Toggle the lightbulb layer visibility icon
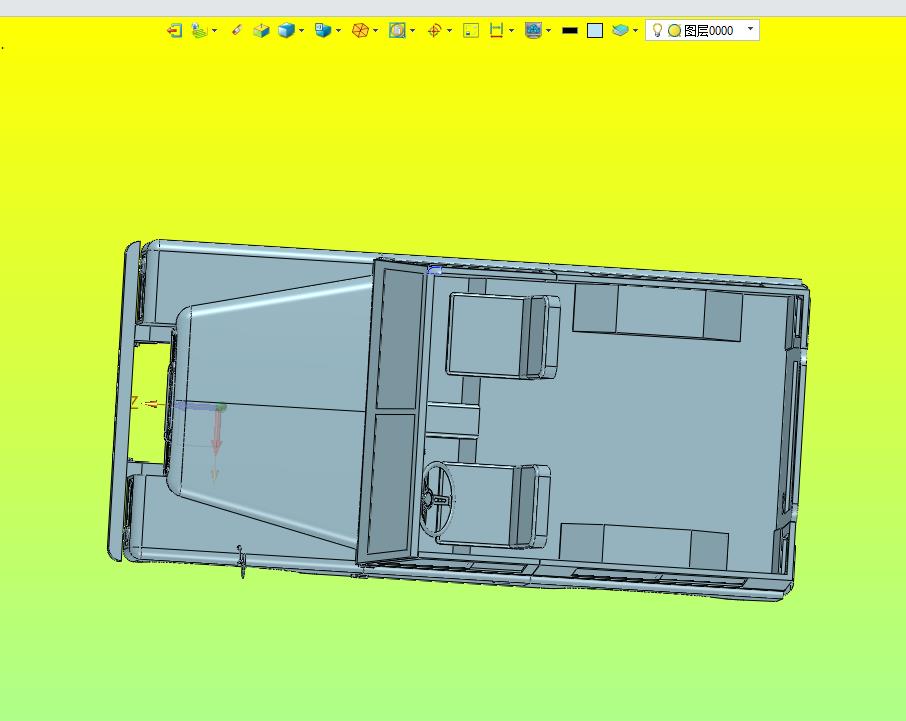This screenshot has height=721, width=906. [657, 30]
